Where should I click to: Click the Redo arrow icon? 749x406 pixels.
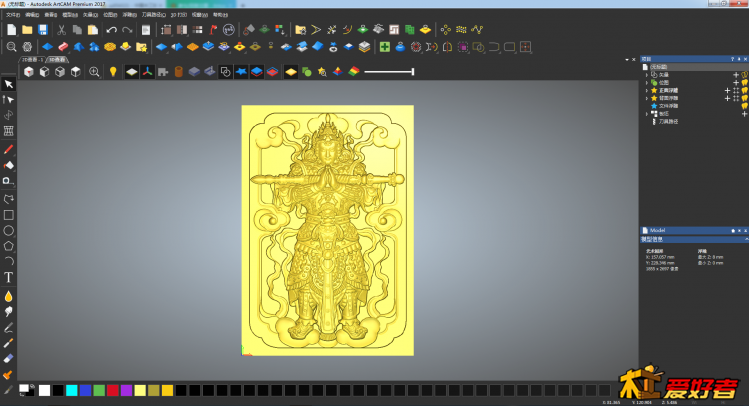coord(127,30)
